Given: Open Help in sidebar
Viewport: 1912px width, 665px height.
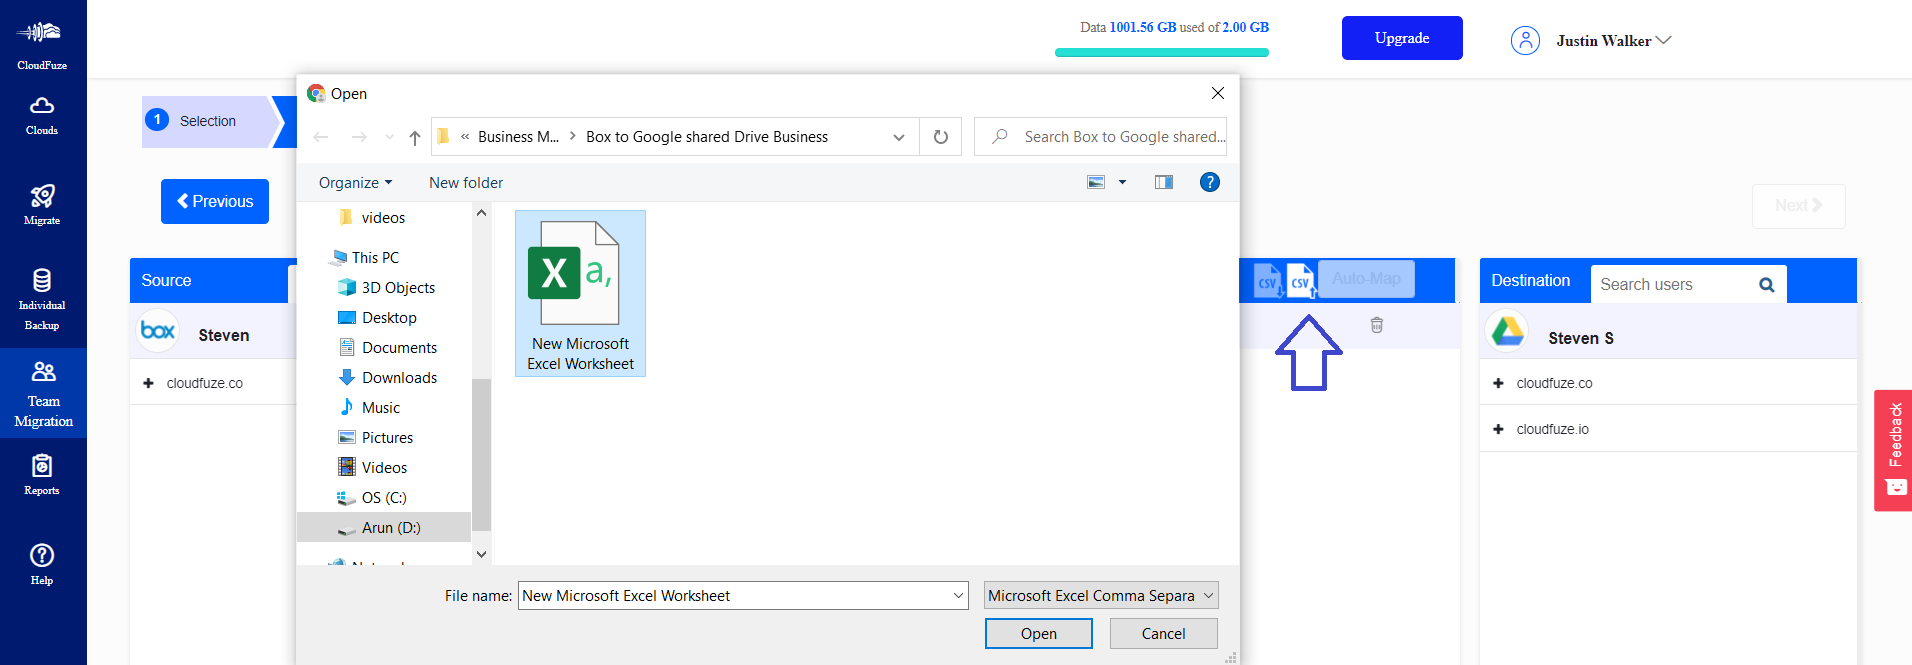Looking at the screenshot, I should click(x=42, y=564).
